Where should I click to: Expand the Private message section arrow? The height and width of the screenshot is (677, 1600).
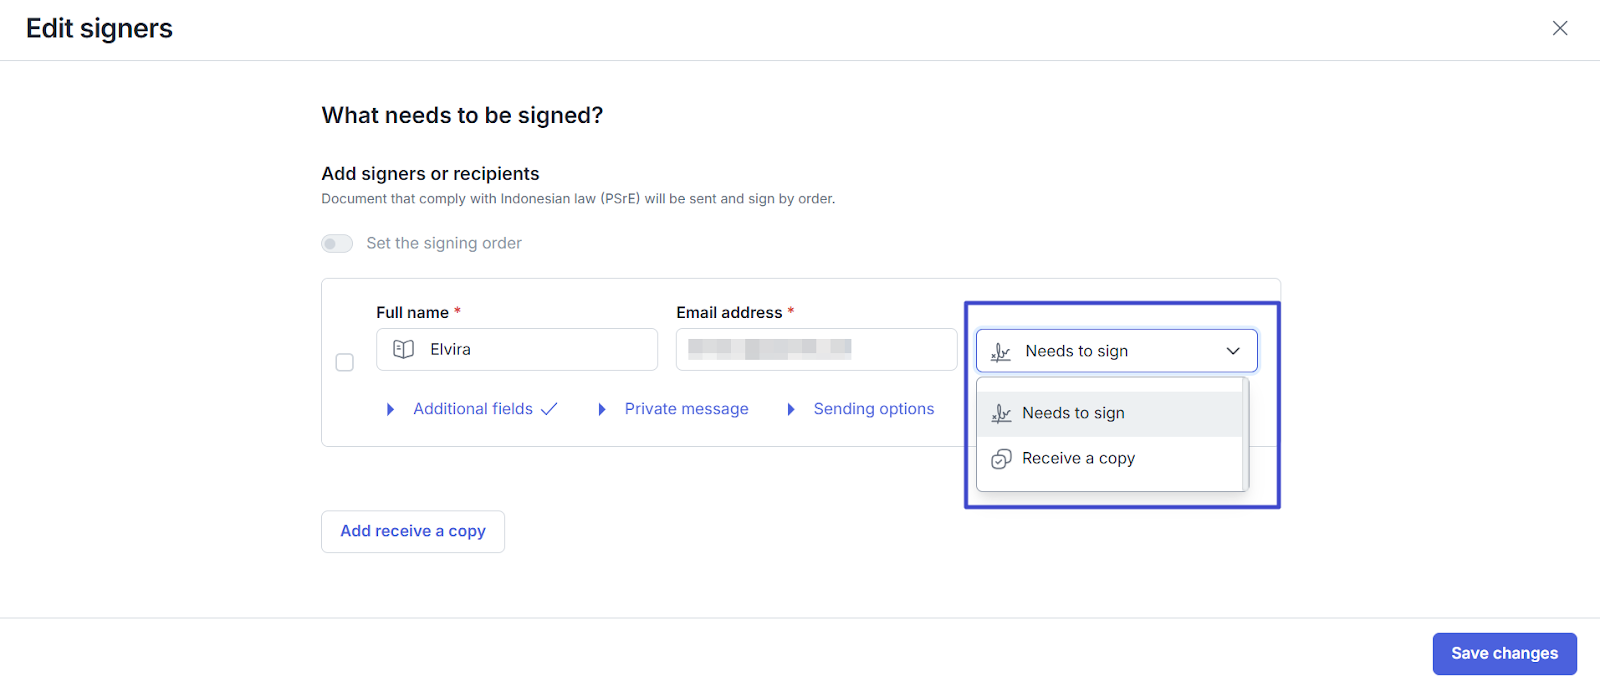pos(601,409)
